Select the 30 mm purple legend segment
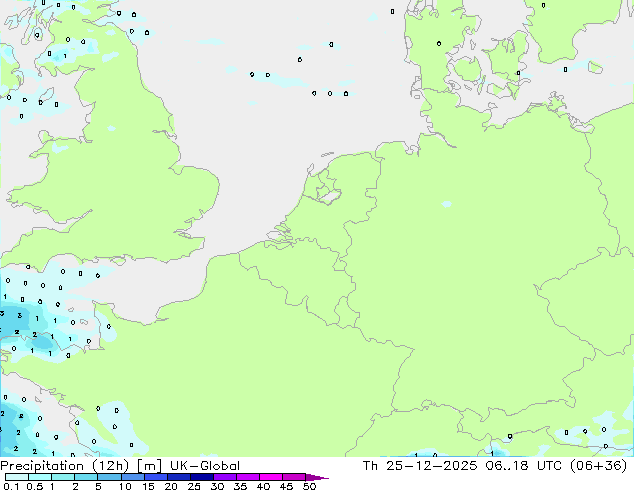 [228, 478]
